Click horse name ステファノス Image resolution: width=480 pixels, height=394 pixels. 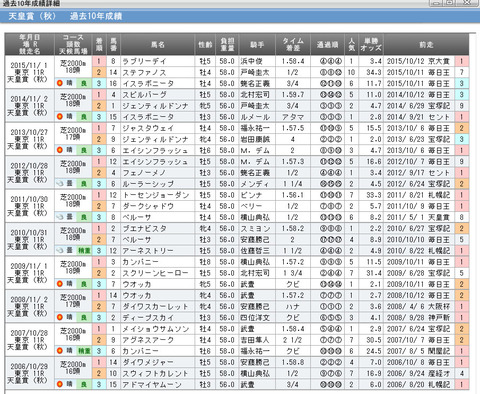144,72
